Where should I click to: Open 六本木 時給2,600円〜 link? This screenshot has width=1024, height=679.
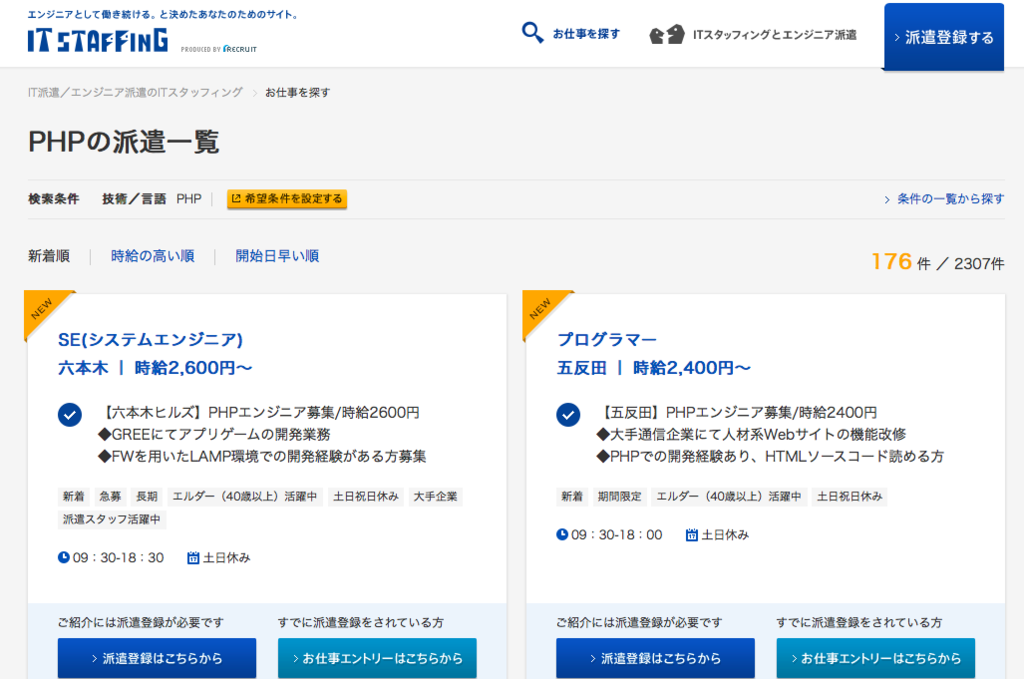155,368
